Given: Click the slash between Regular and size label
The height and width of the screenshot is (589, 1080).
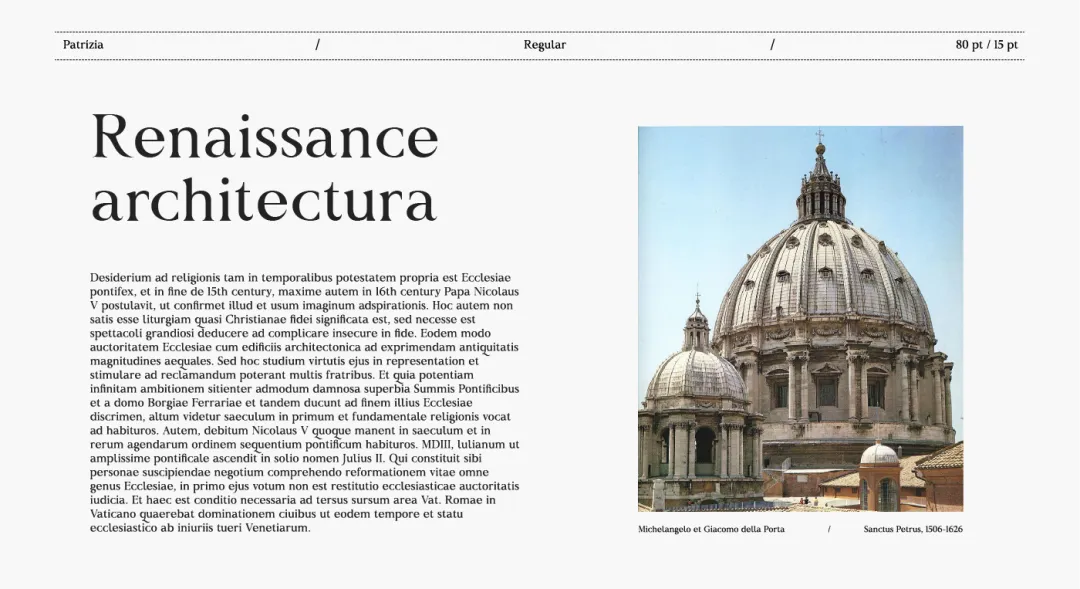Looking at the screenshot, I should [x=772, y=45].
